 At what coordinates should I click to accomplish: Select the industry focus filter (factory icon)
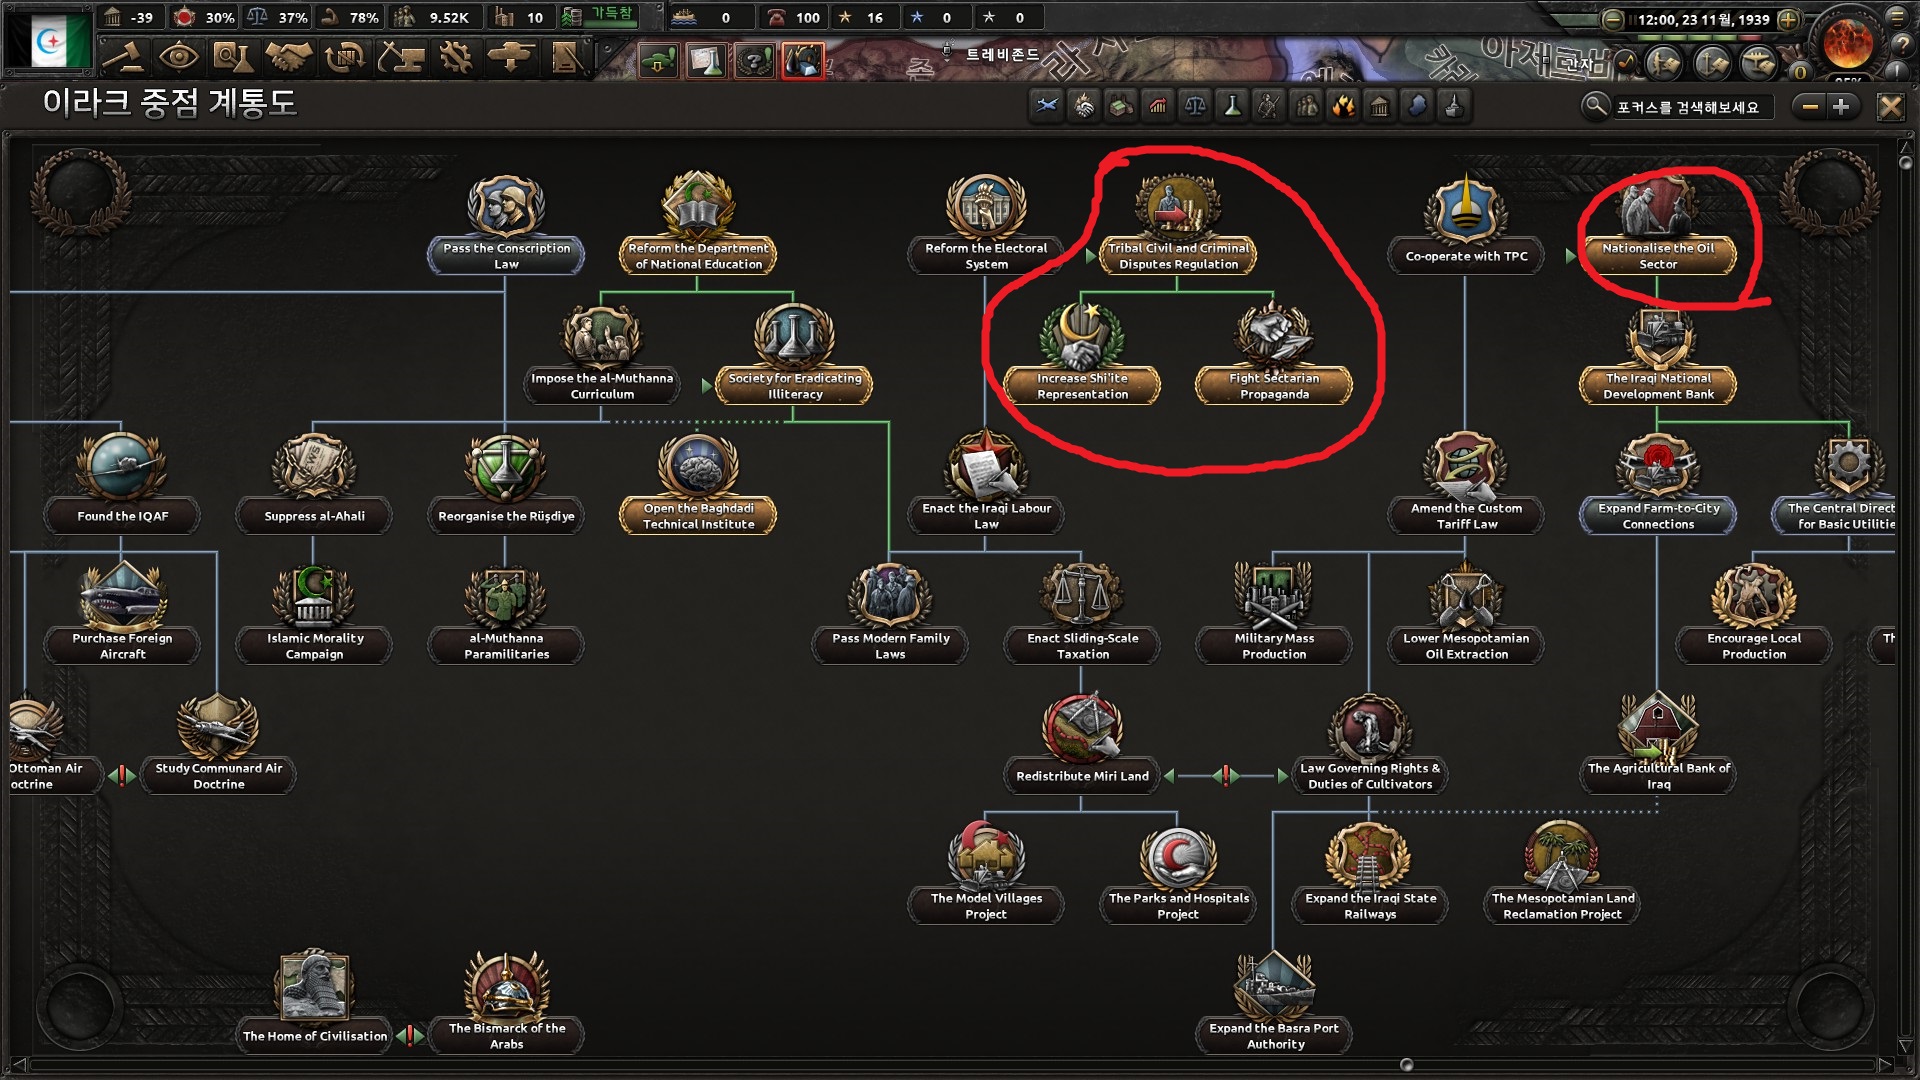pyautogui.click(x=1119, y=106)
